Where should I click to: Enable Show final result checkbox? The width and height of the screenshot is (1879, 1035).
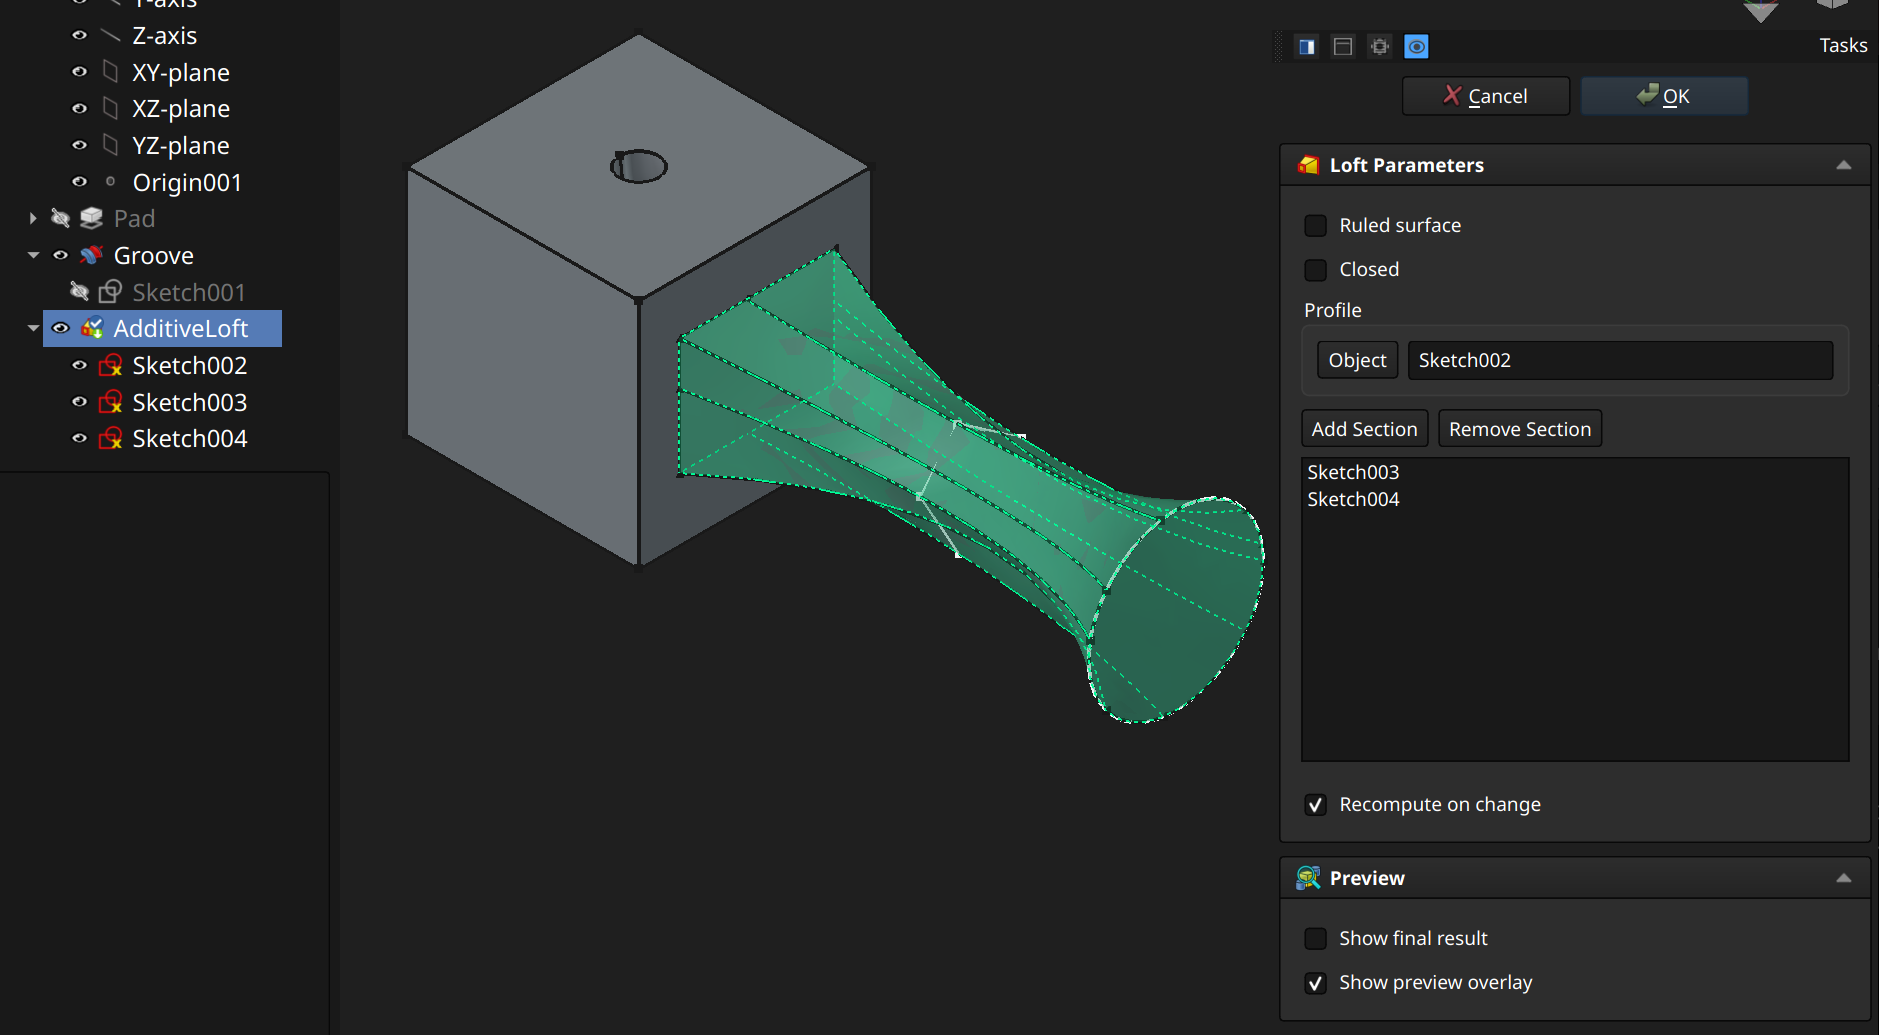(x=1316, y=939)
